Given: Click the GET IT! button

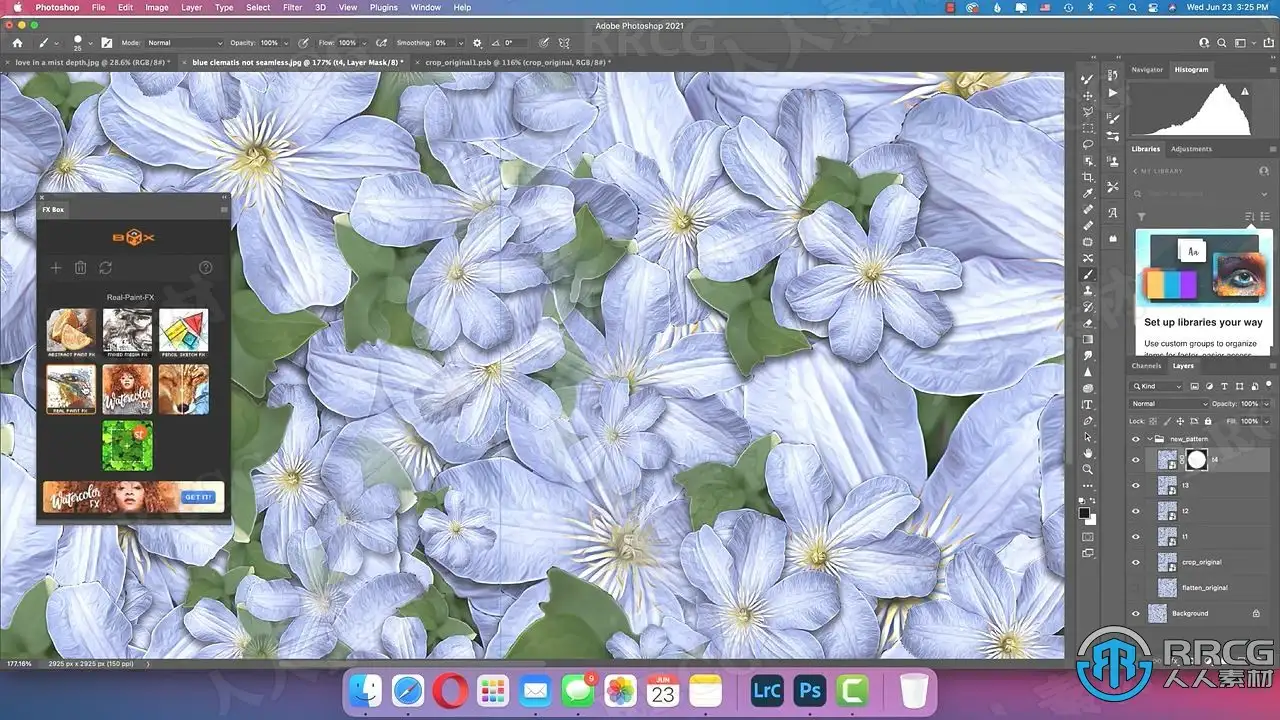Looking at the screenshot, I should point(196,497).
